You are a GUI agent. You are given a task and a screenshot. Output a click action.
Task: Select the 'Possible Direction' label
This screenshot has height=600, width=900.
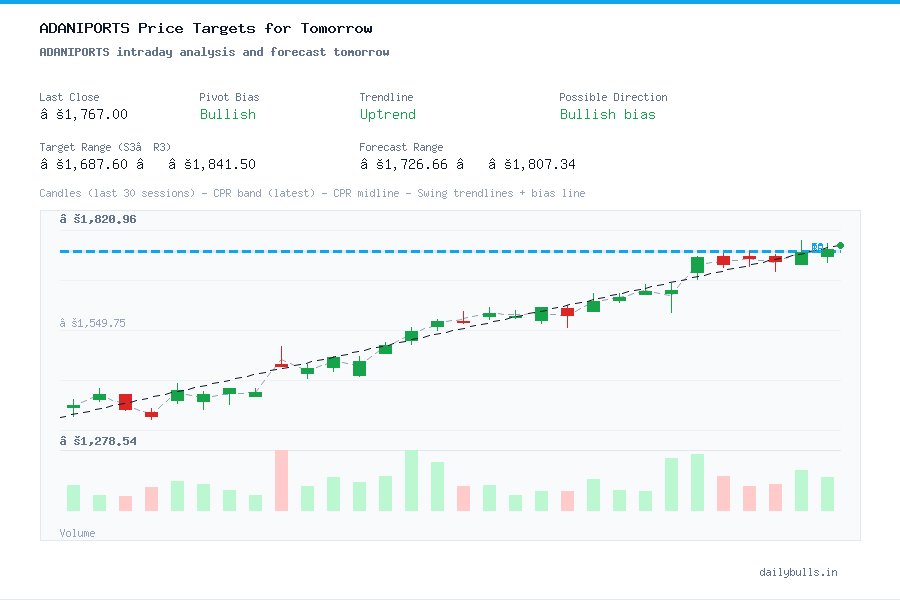pos(613,97)
